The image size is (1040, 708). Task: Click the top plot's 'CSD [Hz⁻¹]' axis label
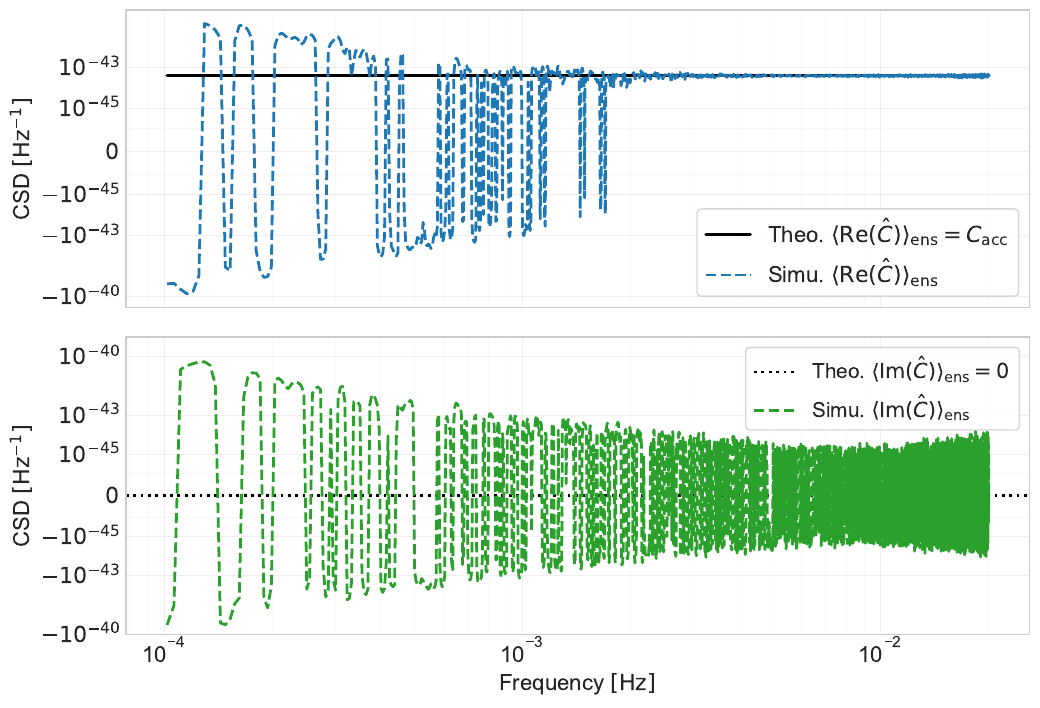tap(22, 158)
